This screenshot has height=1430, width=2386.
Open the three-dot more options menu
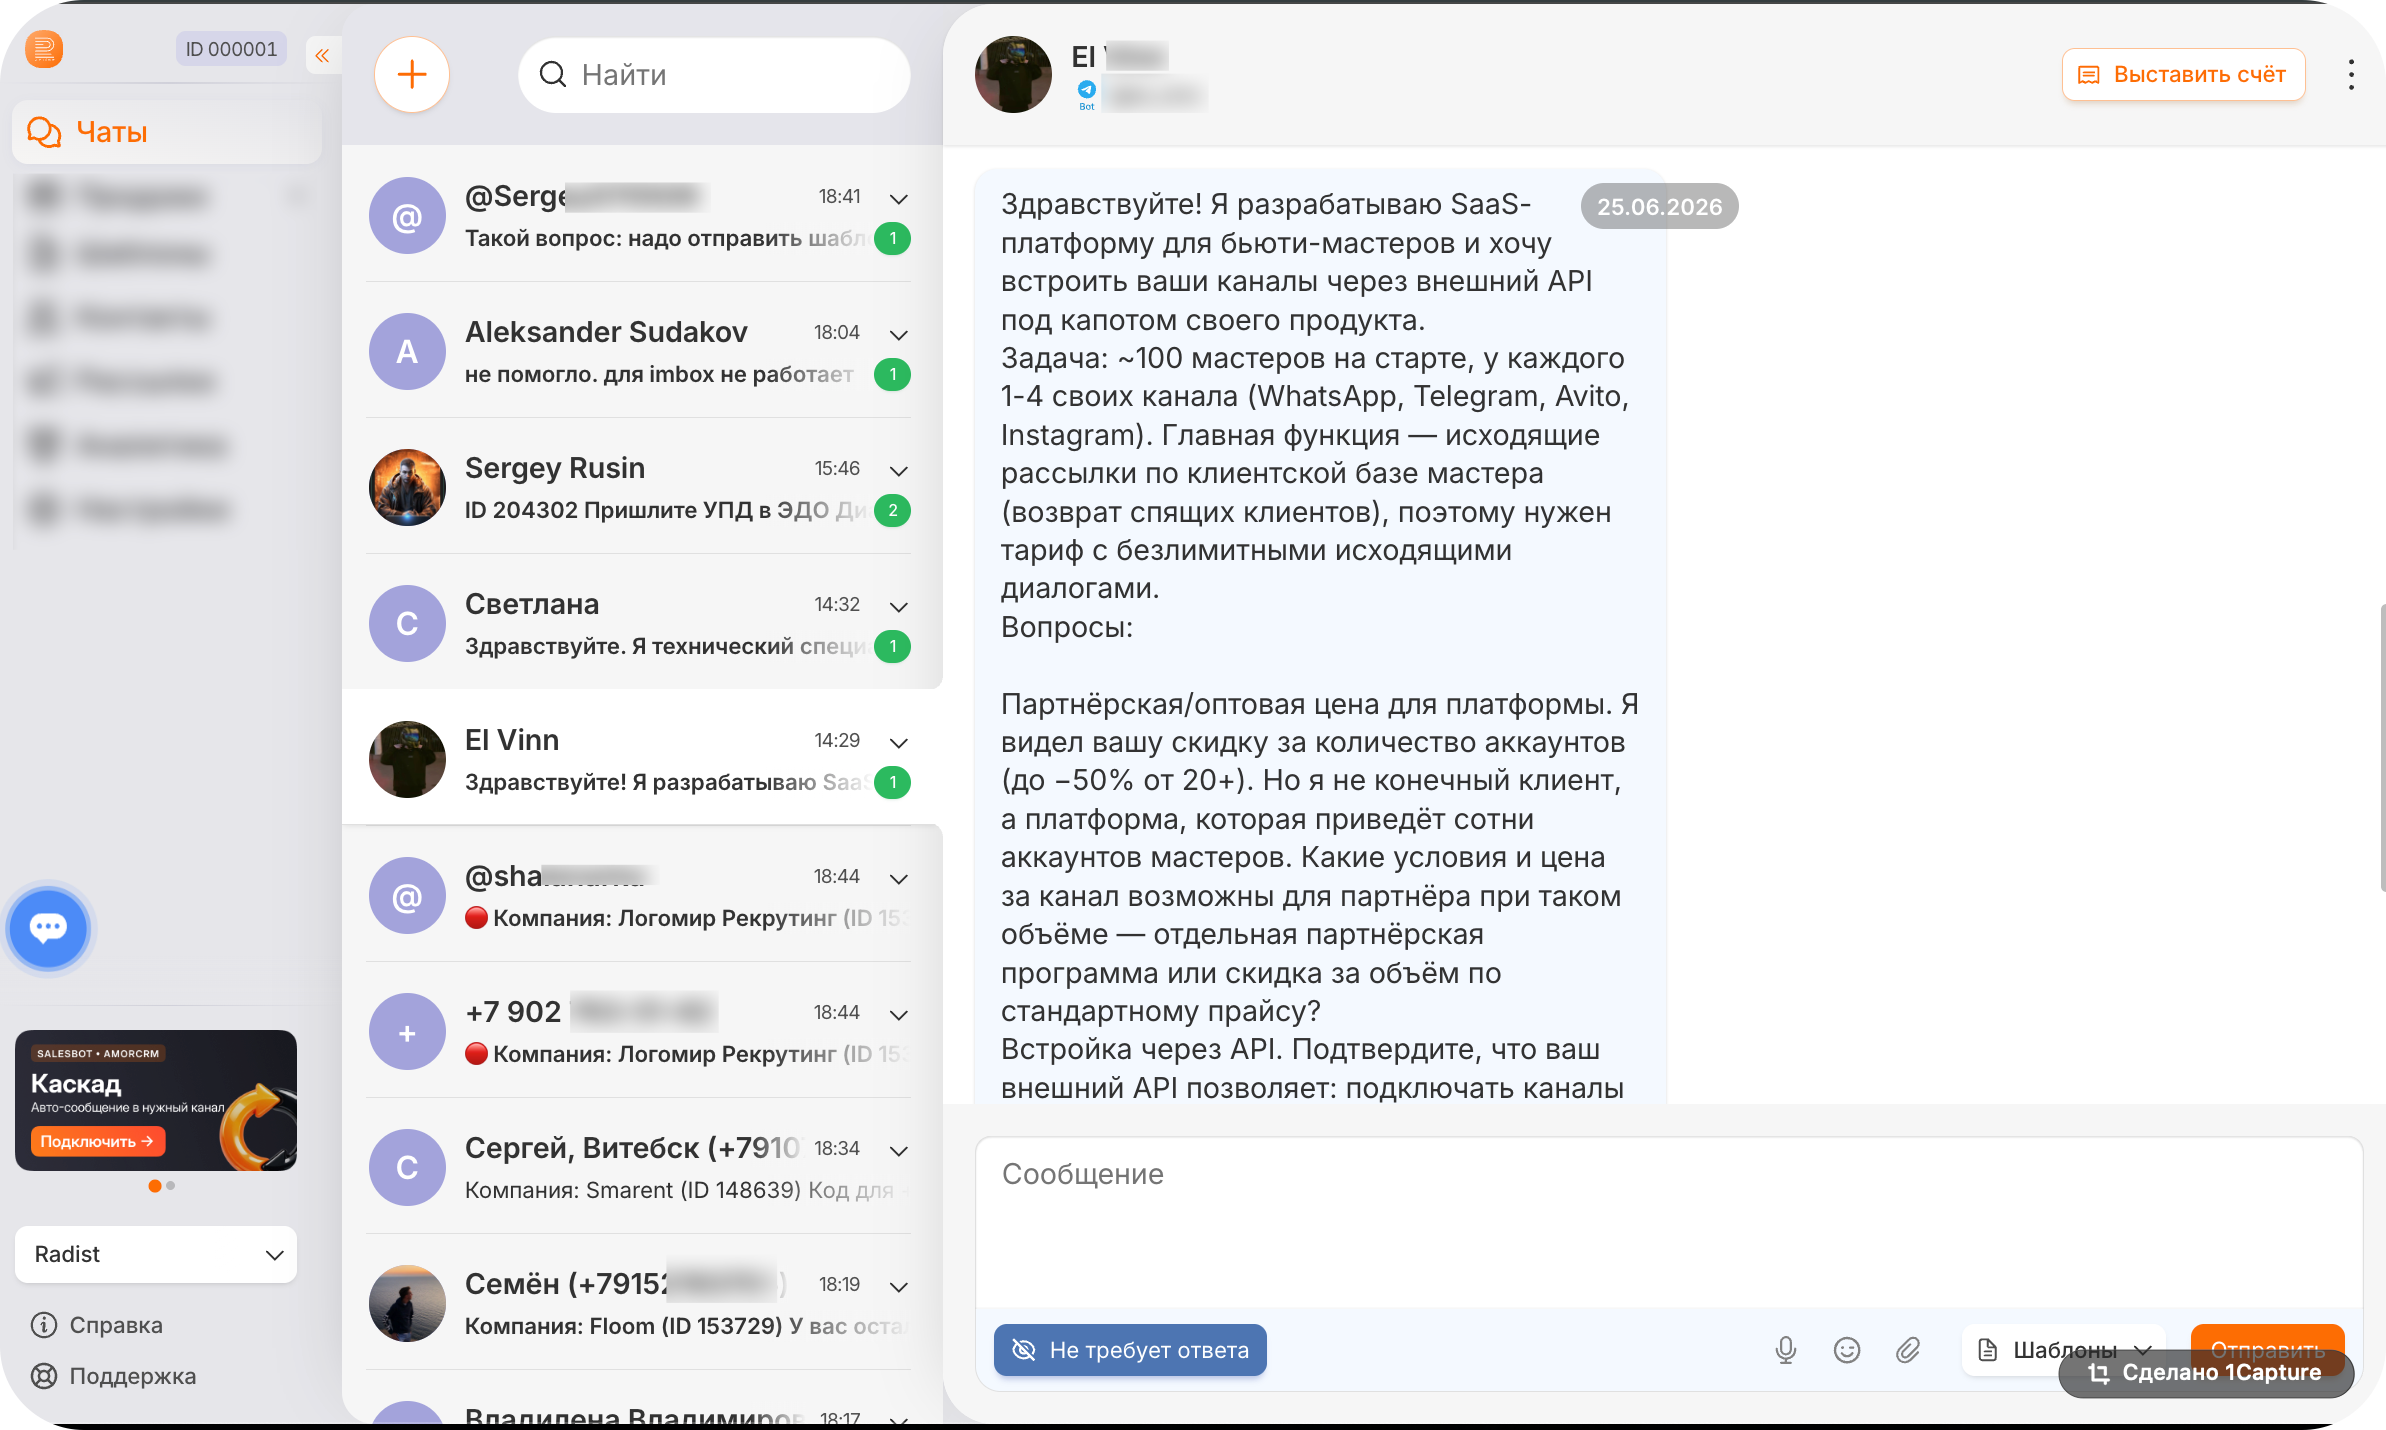pos(2351,75)
